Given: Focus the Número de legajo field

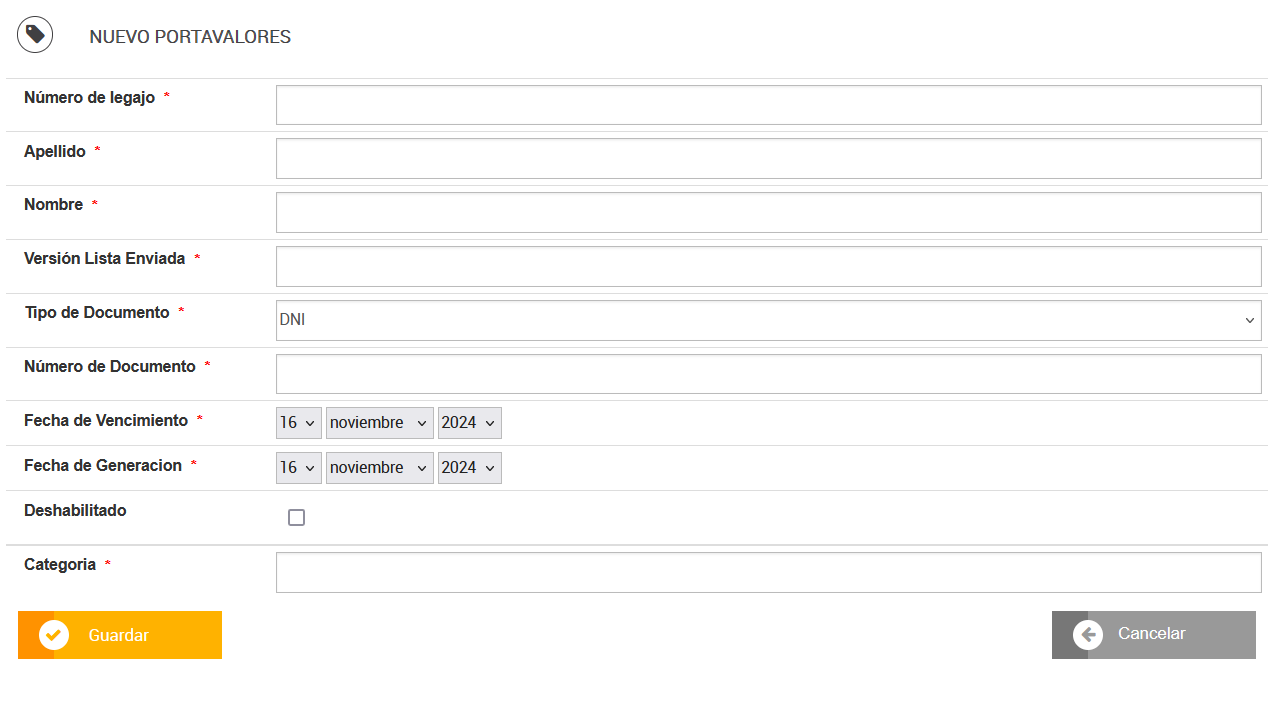Looking at the screenshot, I should (768, 105).
